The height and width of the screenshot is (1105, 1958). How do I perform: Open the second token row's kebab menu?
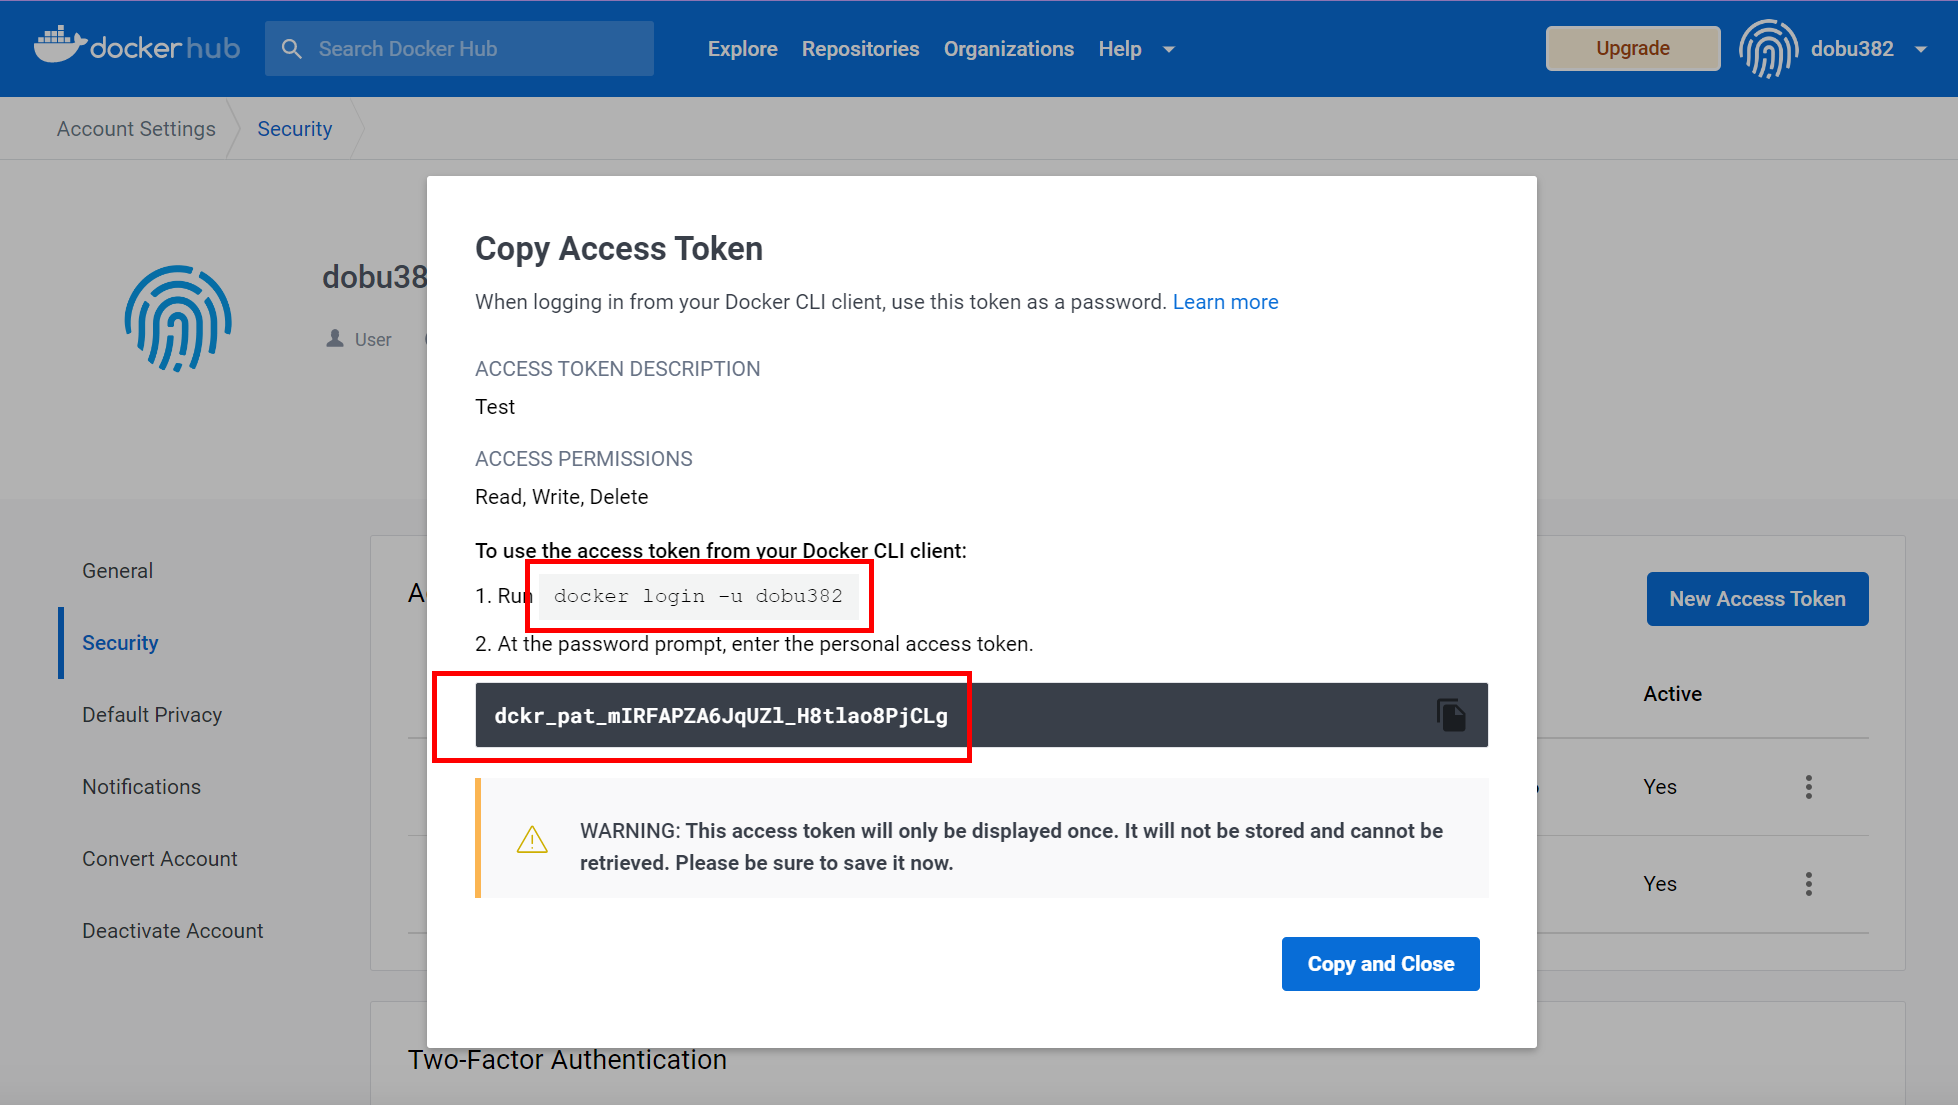[1808, 884]
